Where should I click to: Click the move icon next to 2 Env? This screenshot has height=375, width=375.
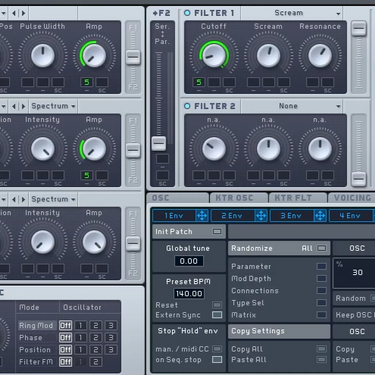261,216
